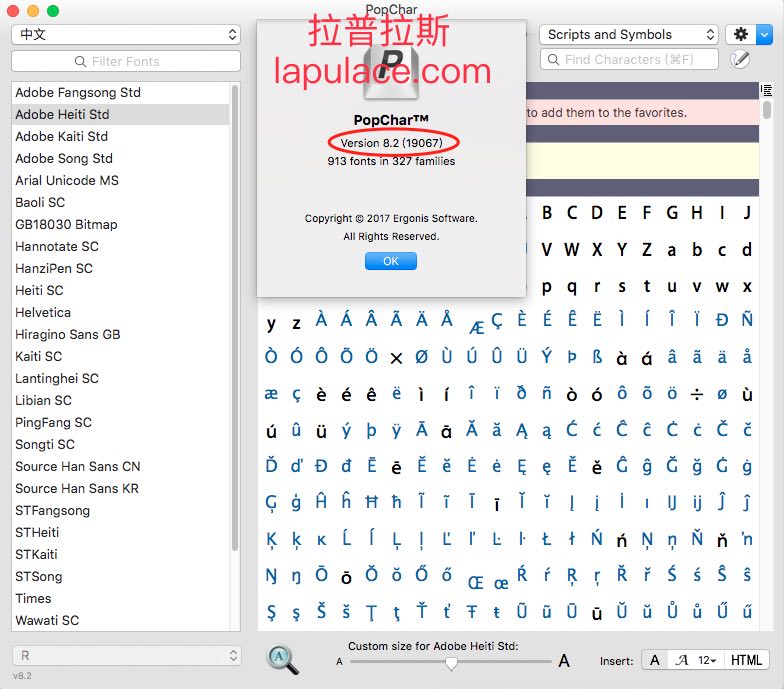Screen dimensions: 784x689
Task: Select Kaiti SC font
Action: (x=120, y=356)
